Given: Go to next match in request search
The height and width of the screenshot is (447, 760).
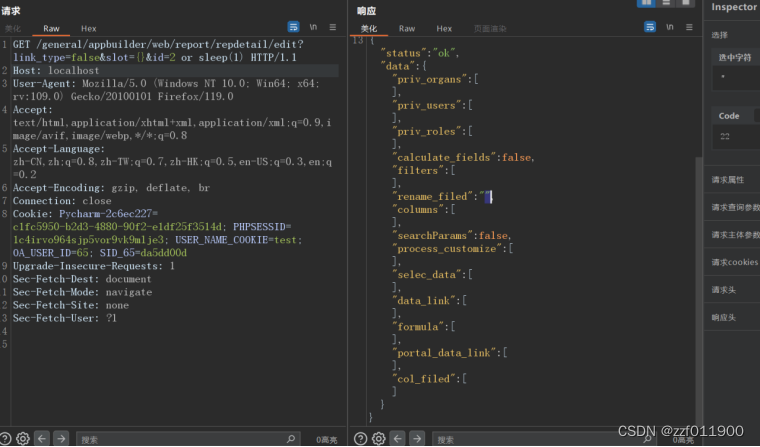Looking at the screenshot, I should point(61,438).
